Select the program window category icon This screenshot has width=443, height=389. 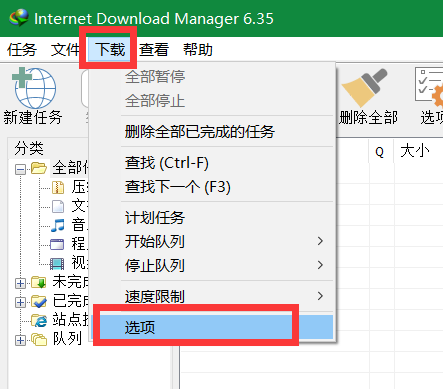click(57, 244)
